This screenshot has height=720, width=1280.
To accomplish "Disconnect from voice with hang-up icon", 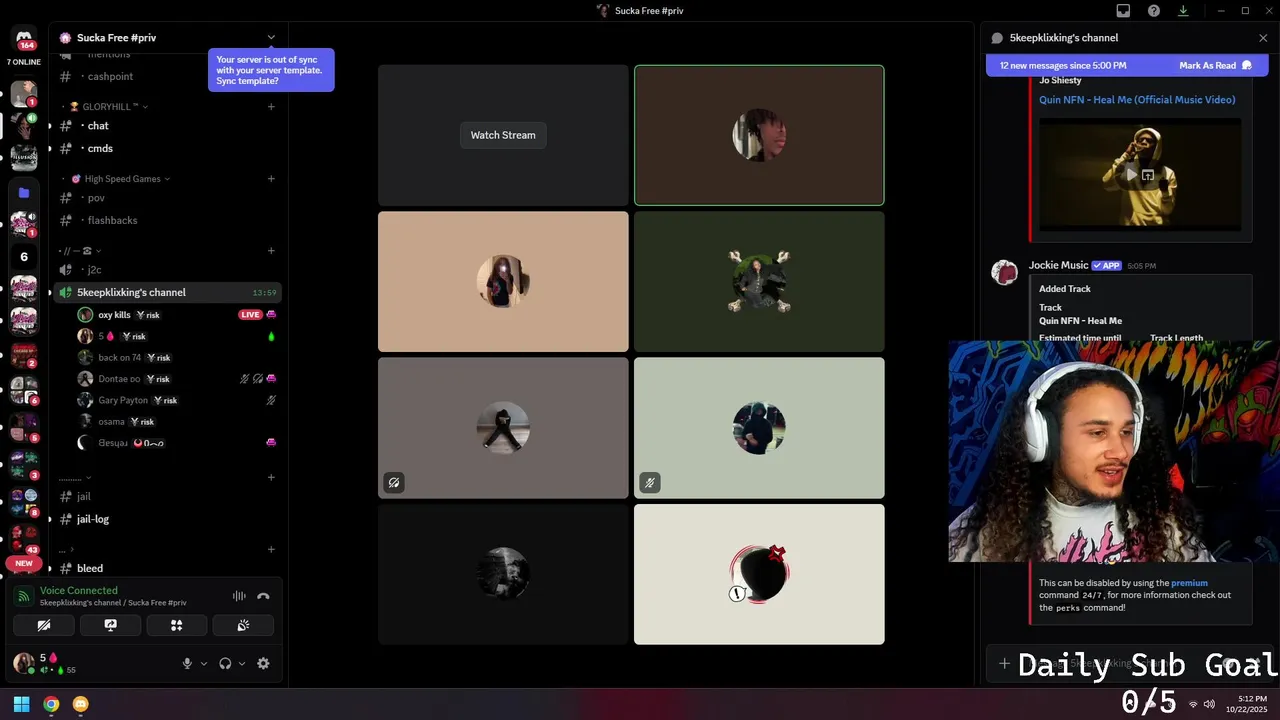I will click(263, 596).
